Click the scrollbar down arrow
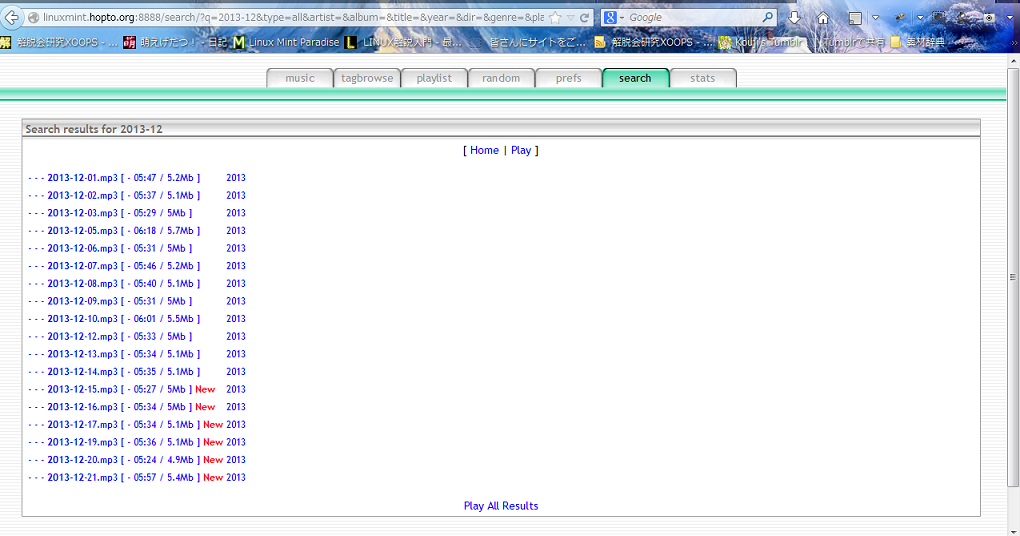The width and height of the screenshot is (1020, 536). pyautogui.click(x=1013, y=531)
